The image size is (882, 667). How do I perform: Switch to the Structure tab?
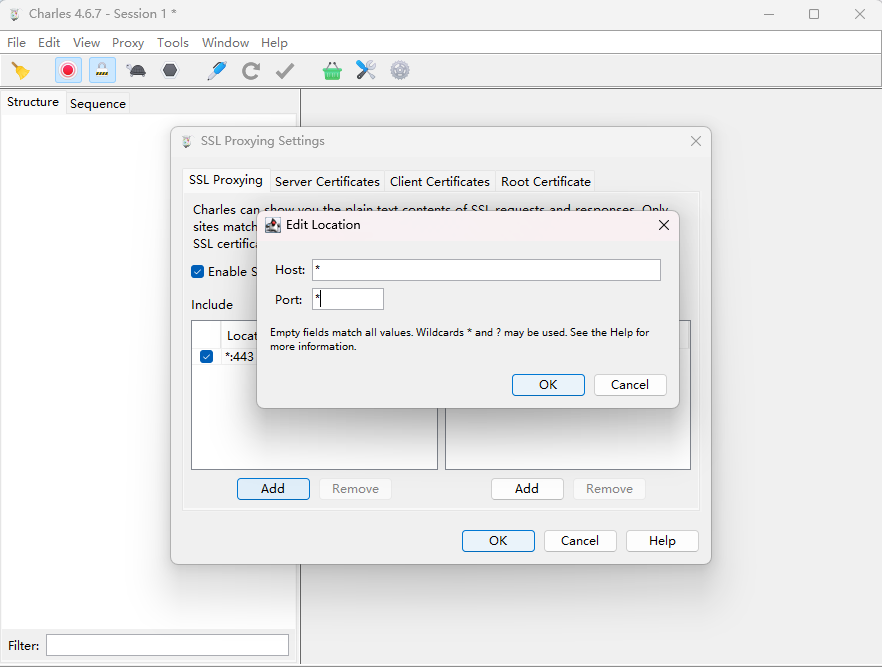[x=33, y=102]
